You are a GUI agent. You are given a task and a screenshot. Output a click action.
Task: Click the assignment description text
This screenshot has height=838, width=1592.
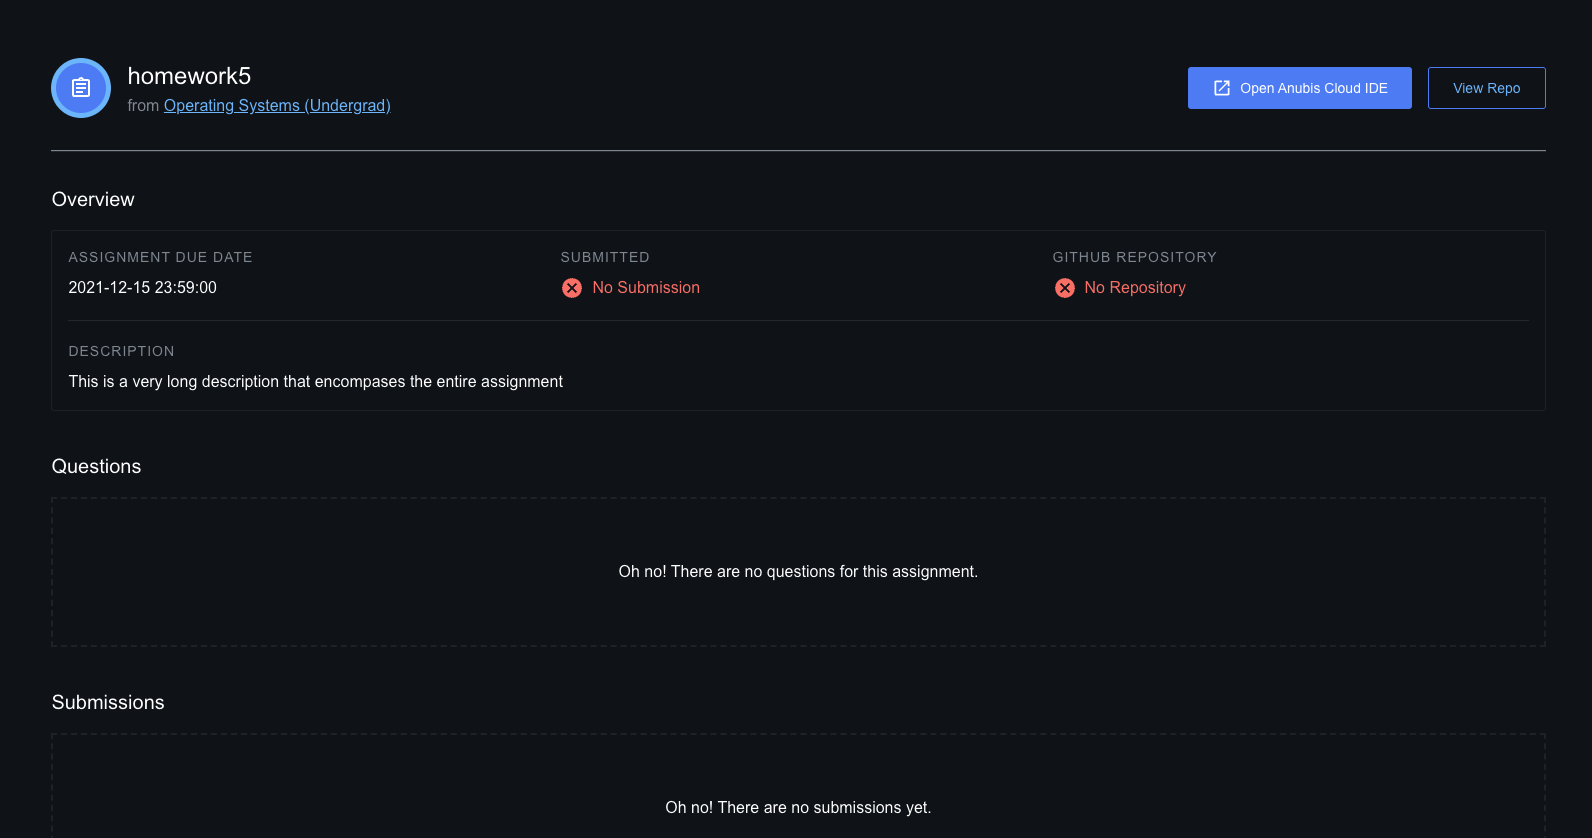click(x=315, y=381)
